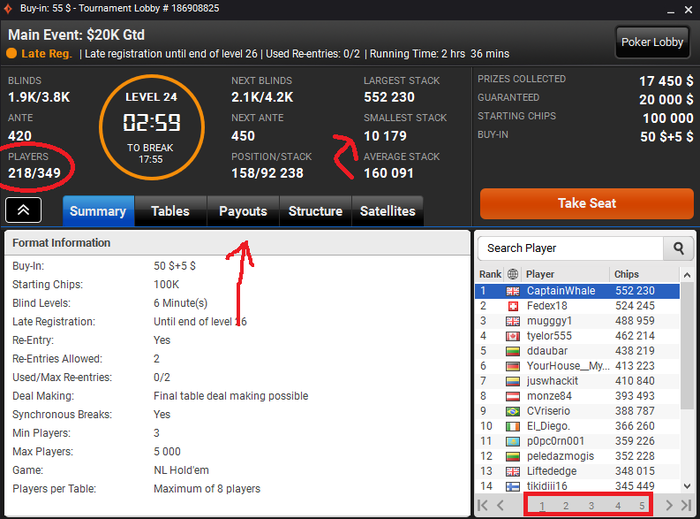Select the player row peledazmogis

578,456
